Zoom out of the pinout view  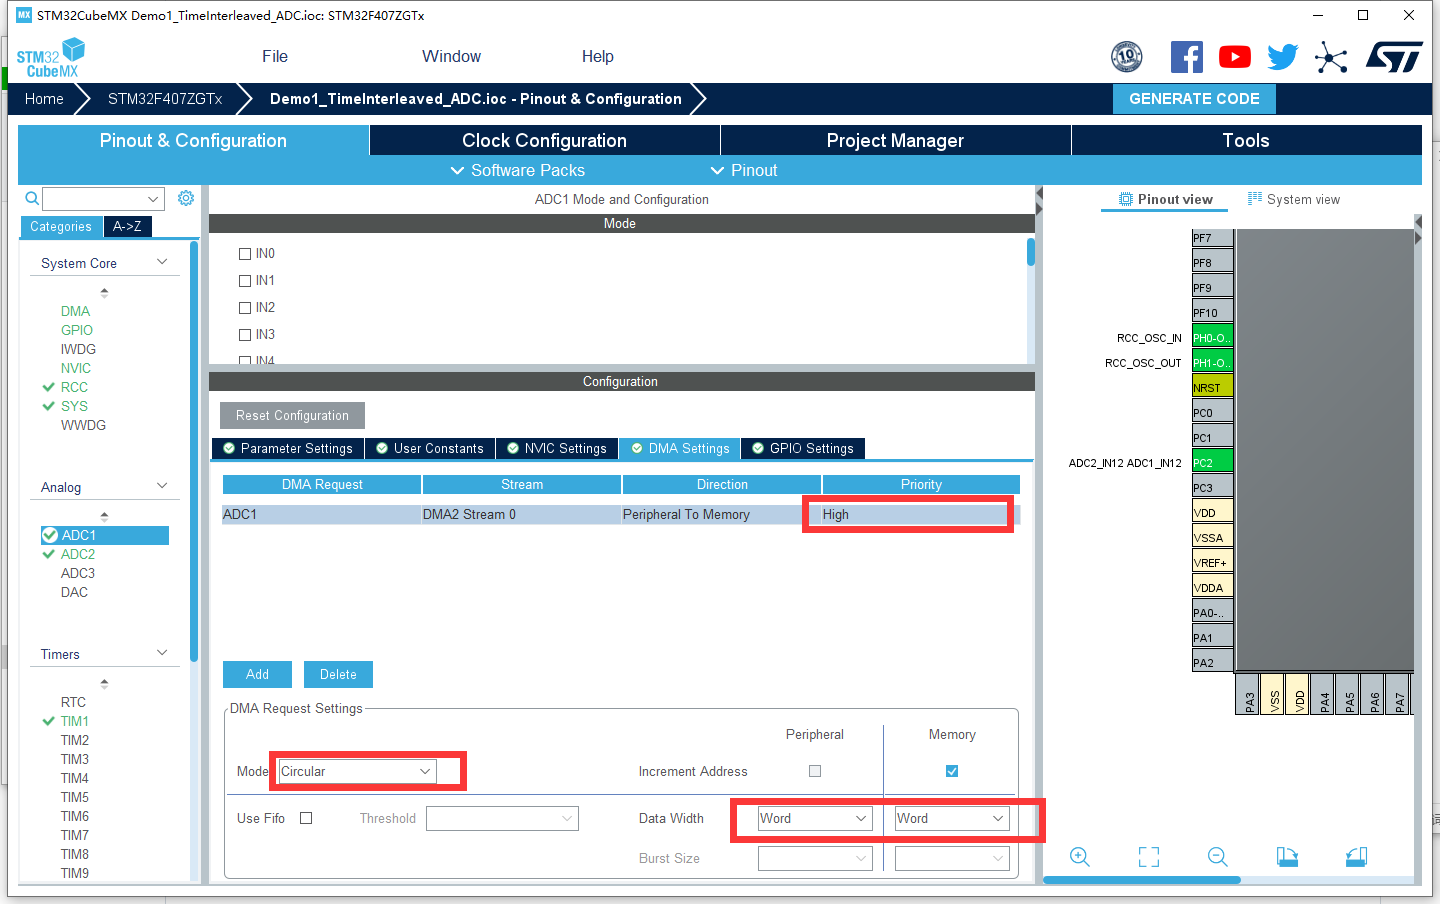(x=1218, y=857)
